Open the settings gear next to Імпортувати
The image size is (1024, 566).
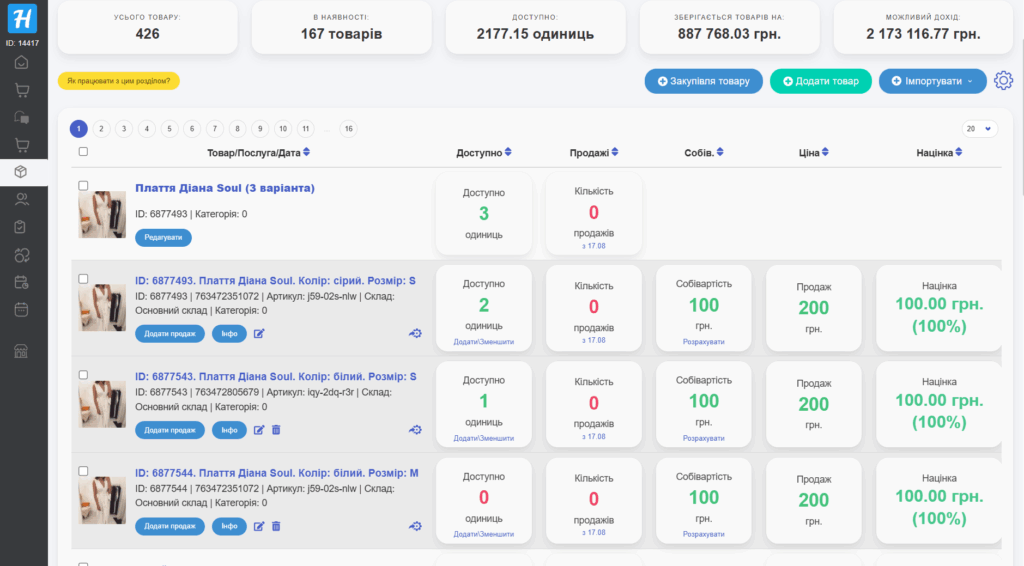(1003, 81)
